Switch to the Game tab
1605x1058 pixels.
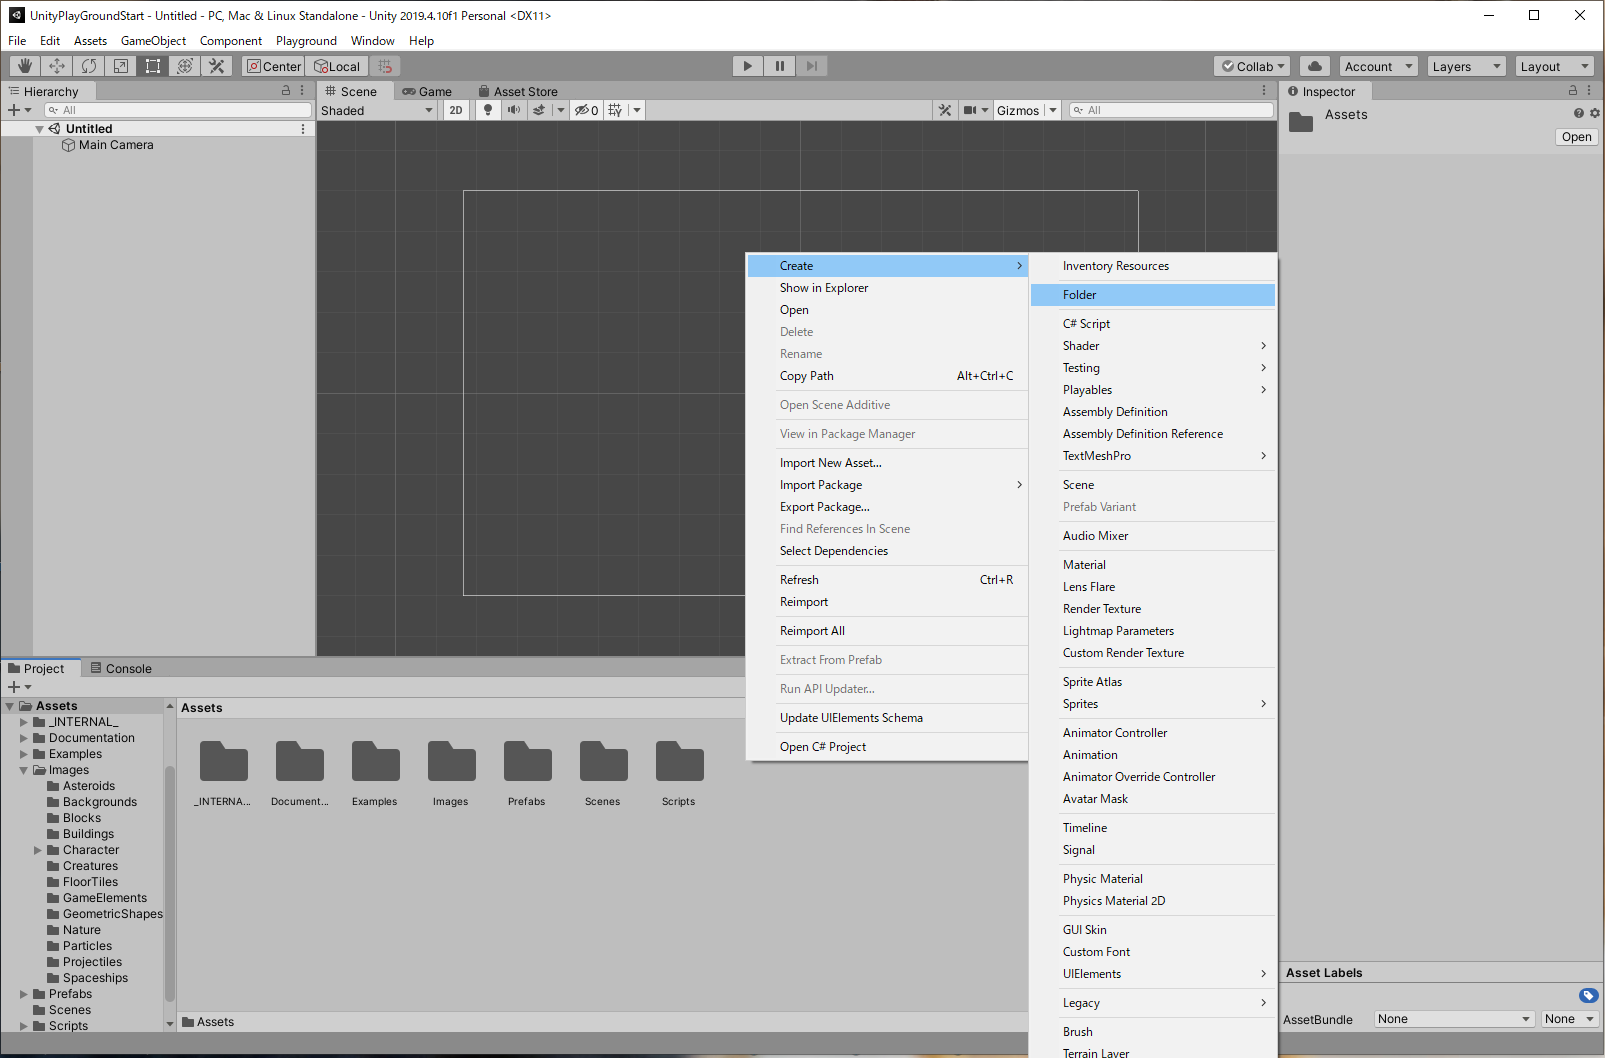[427, 91]
